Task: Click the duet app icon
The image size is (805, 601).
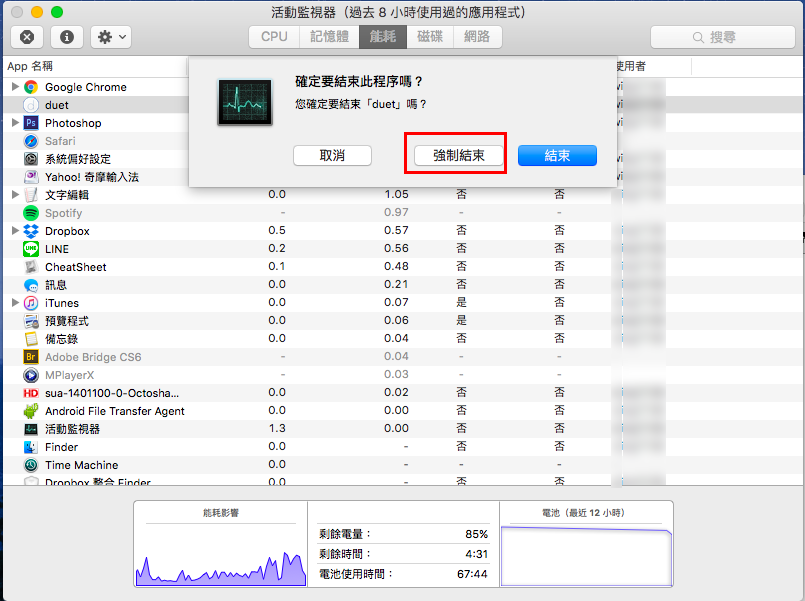Action: (x=31, y=105)
